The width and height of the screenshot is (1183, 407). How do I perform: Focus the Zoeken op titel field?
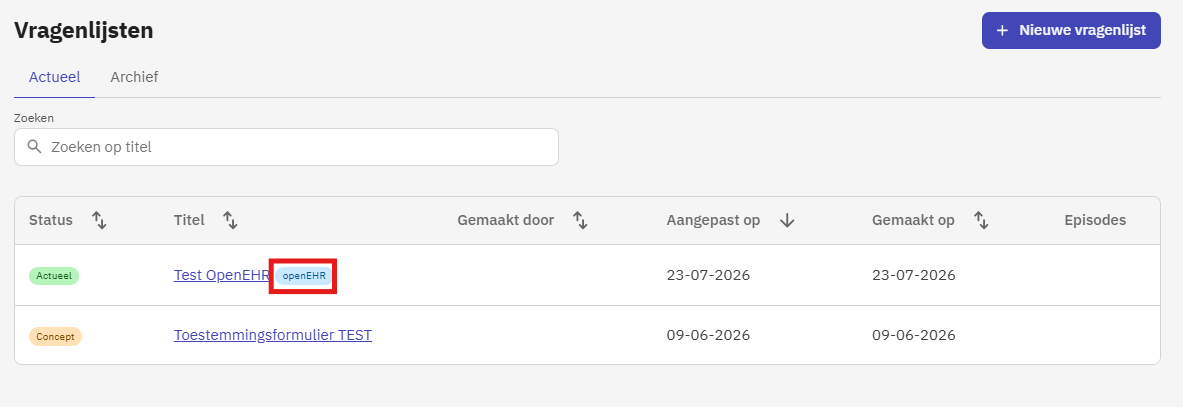click(x=286, y=146)
